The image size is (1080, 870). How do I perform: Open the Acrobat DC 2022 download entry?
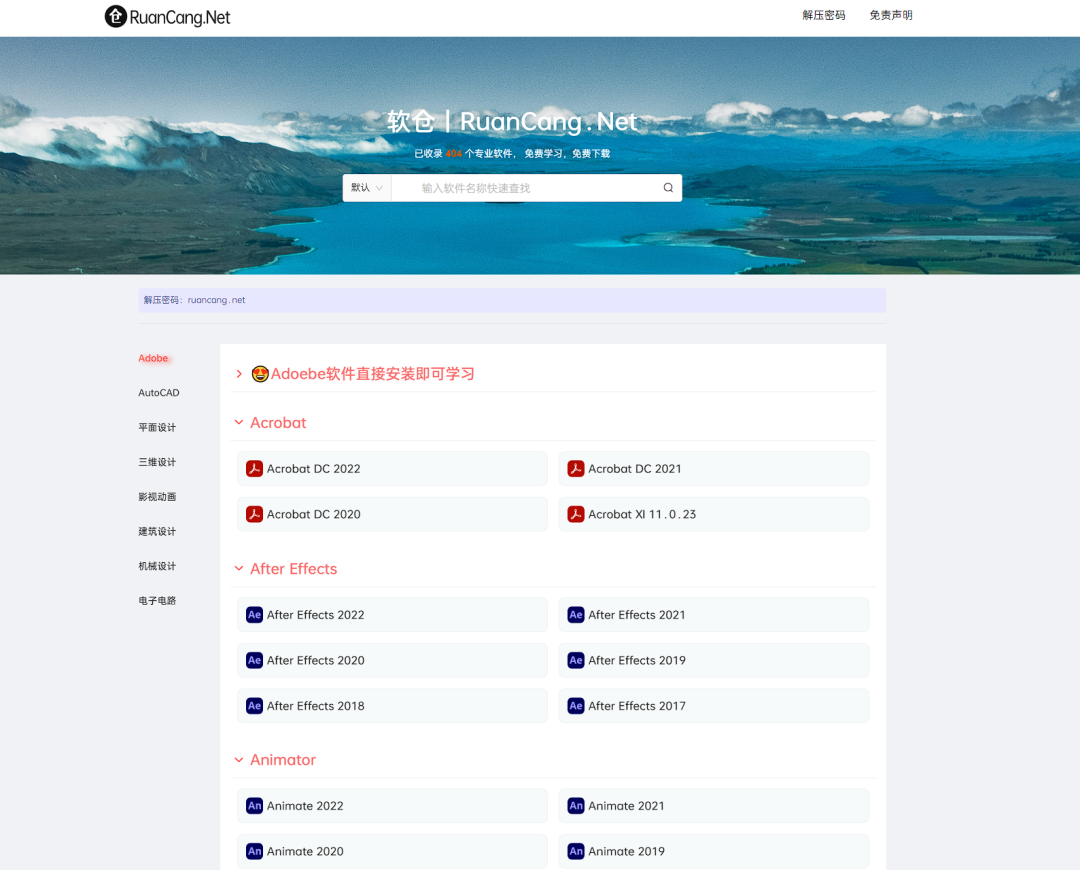393,468
